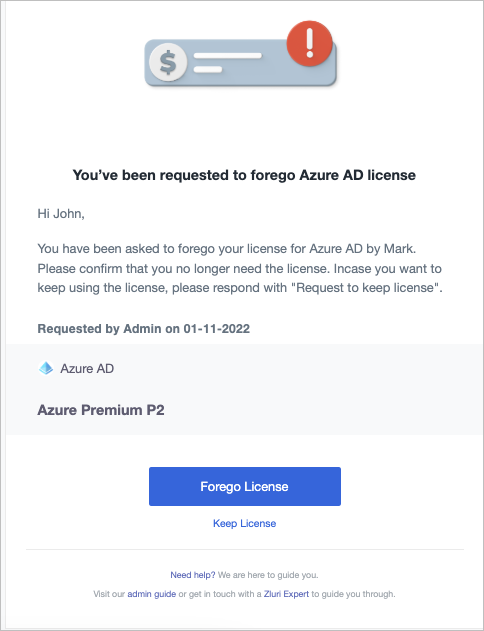Viewport: 484px width, 631px height.
Task: Click the Azure AD pyramid logo
Action: coord(46,368)
